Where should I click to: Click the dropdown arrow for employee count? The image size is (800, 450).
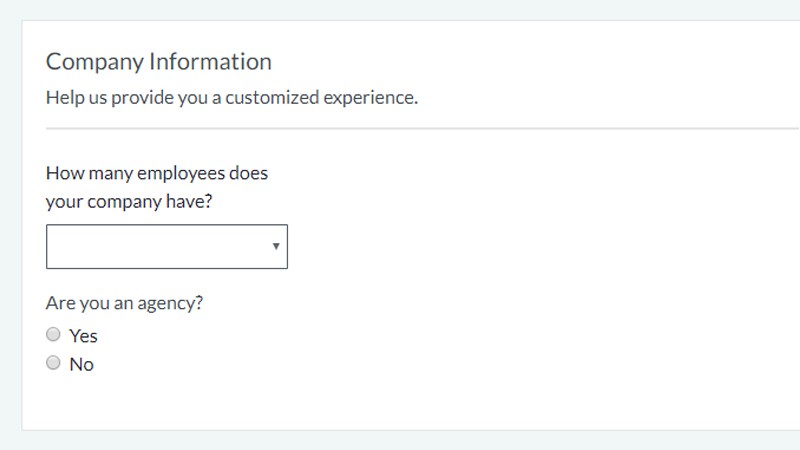coord(276,246)
